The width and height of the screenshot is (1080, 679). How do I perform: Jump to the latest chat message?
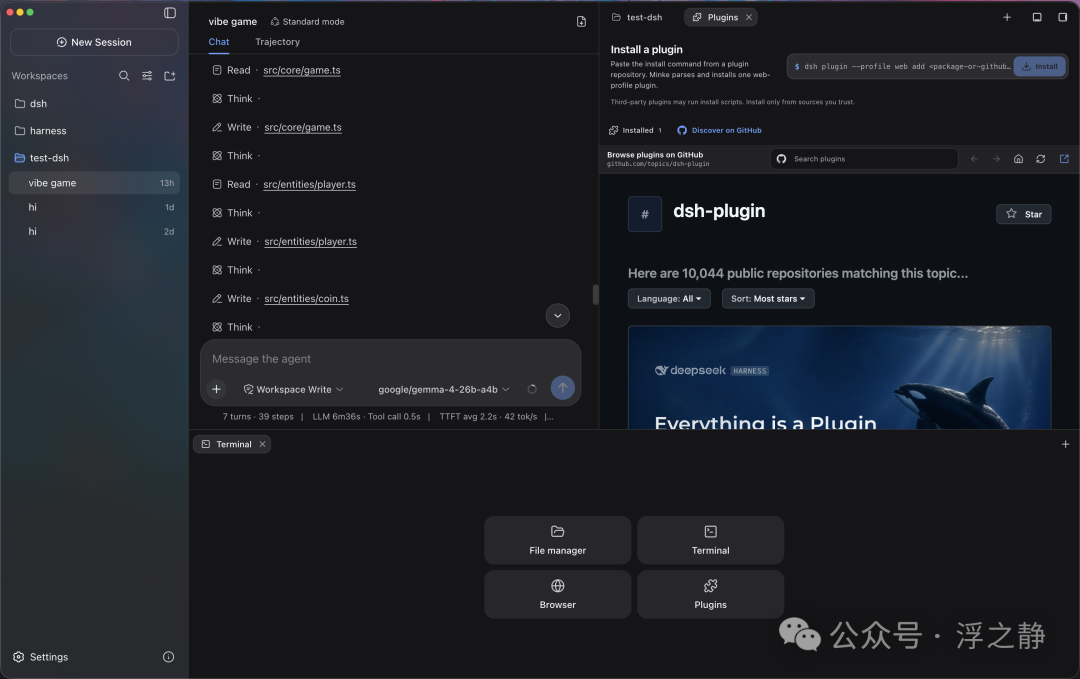coord(558,315)
